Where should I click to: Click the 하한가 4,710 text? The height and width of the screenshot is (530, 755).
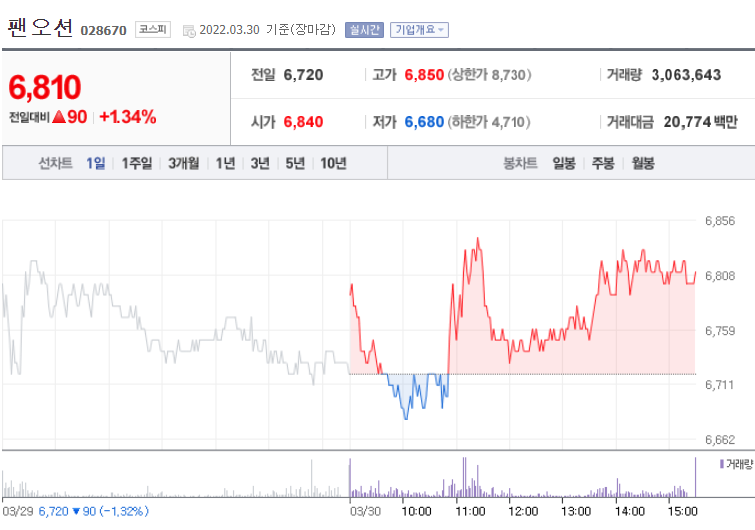[489, 122]
